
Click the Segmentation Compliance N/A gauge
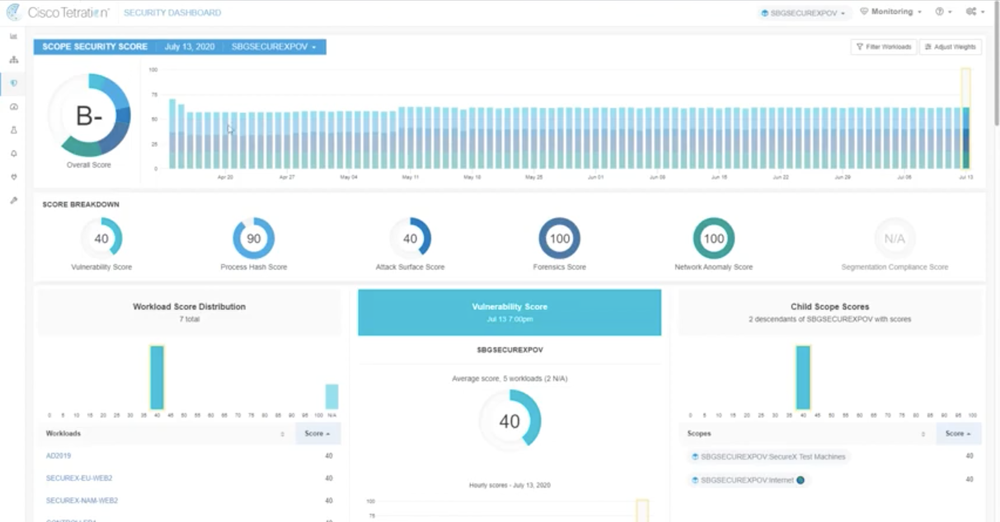pyautogui.click(x=894, y=238)
